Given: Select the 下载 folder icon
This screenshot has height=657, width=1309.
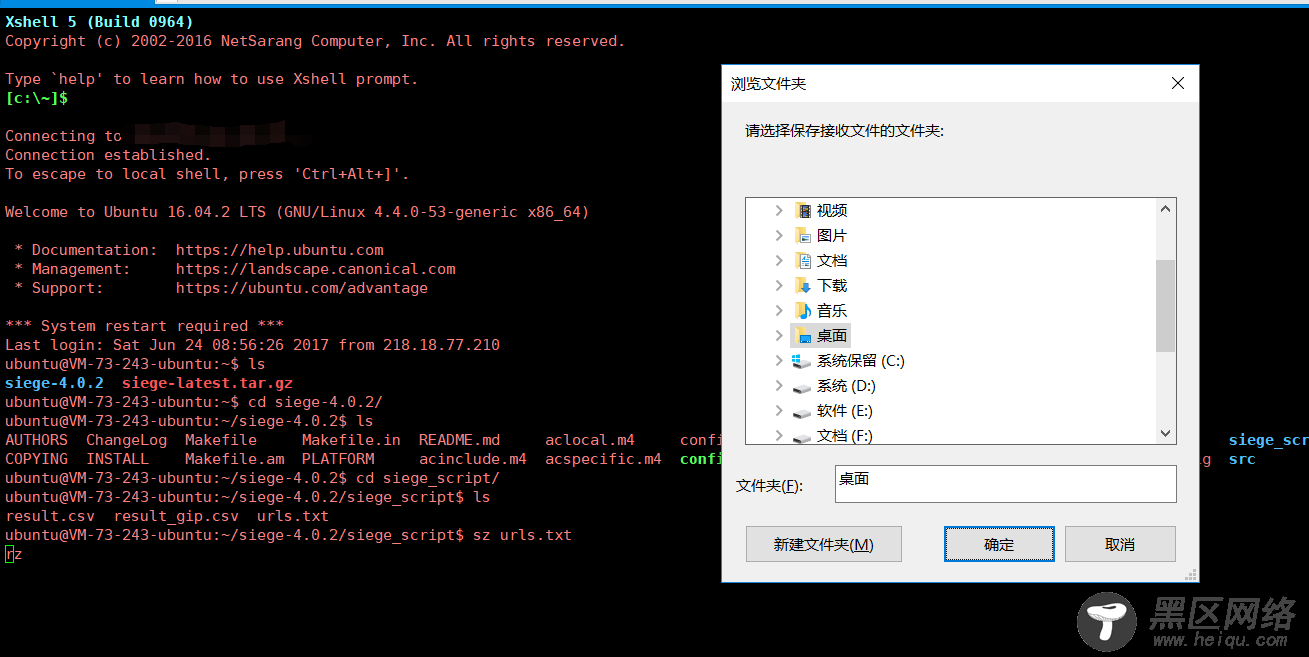Looking at the screenshot, I should (x=802, y=285).
